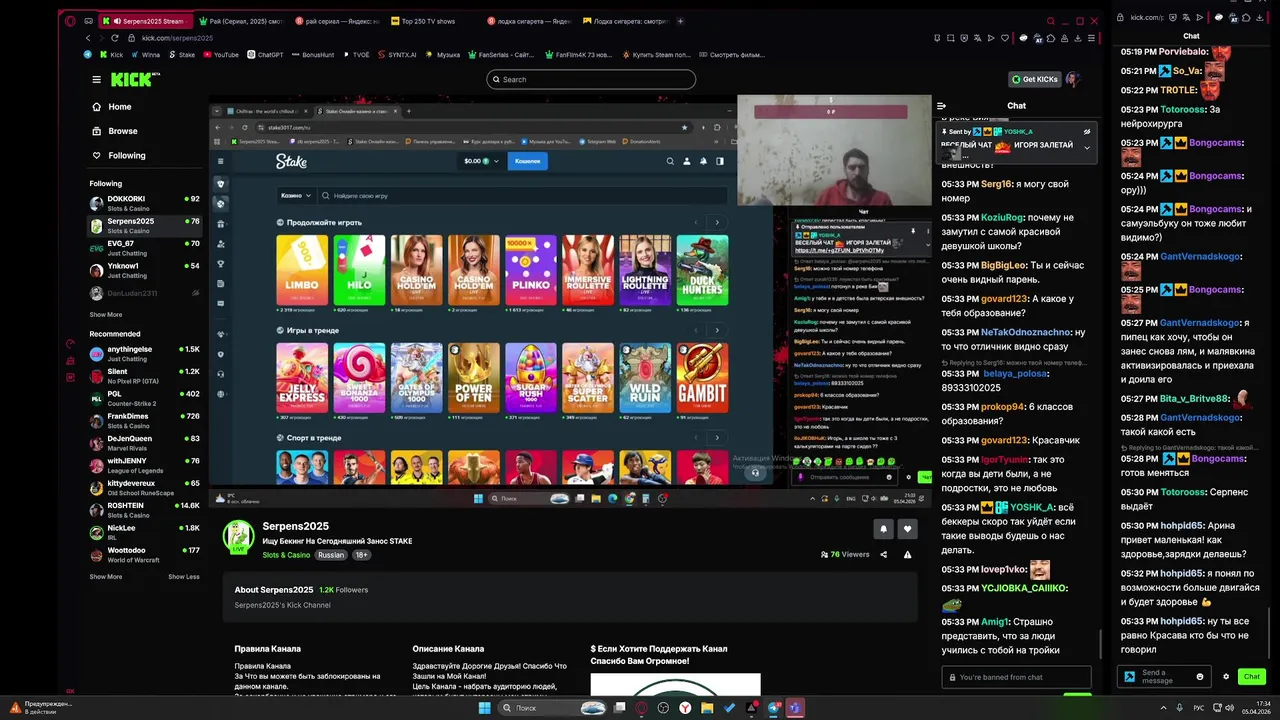The width and height of the screenshot is (1280, 720).
Task: Click Windows taskbar search box
Action: pos(553,708)
